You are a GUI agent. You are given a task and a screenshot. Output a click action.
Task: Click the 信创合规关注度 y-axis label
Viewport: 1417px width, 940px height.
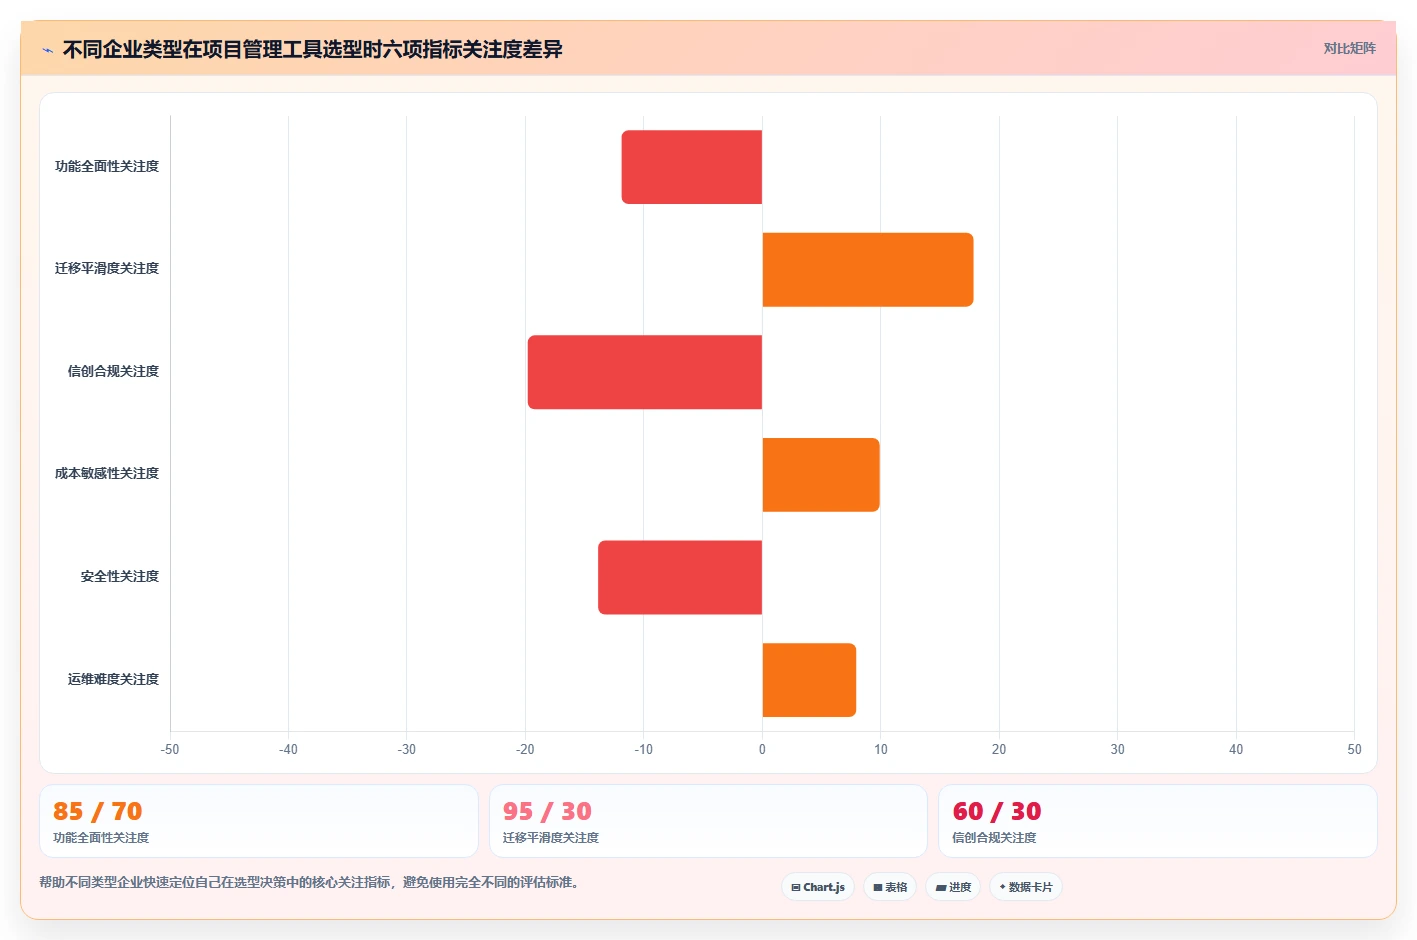click(113, 371)
